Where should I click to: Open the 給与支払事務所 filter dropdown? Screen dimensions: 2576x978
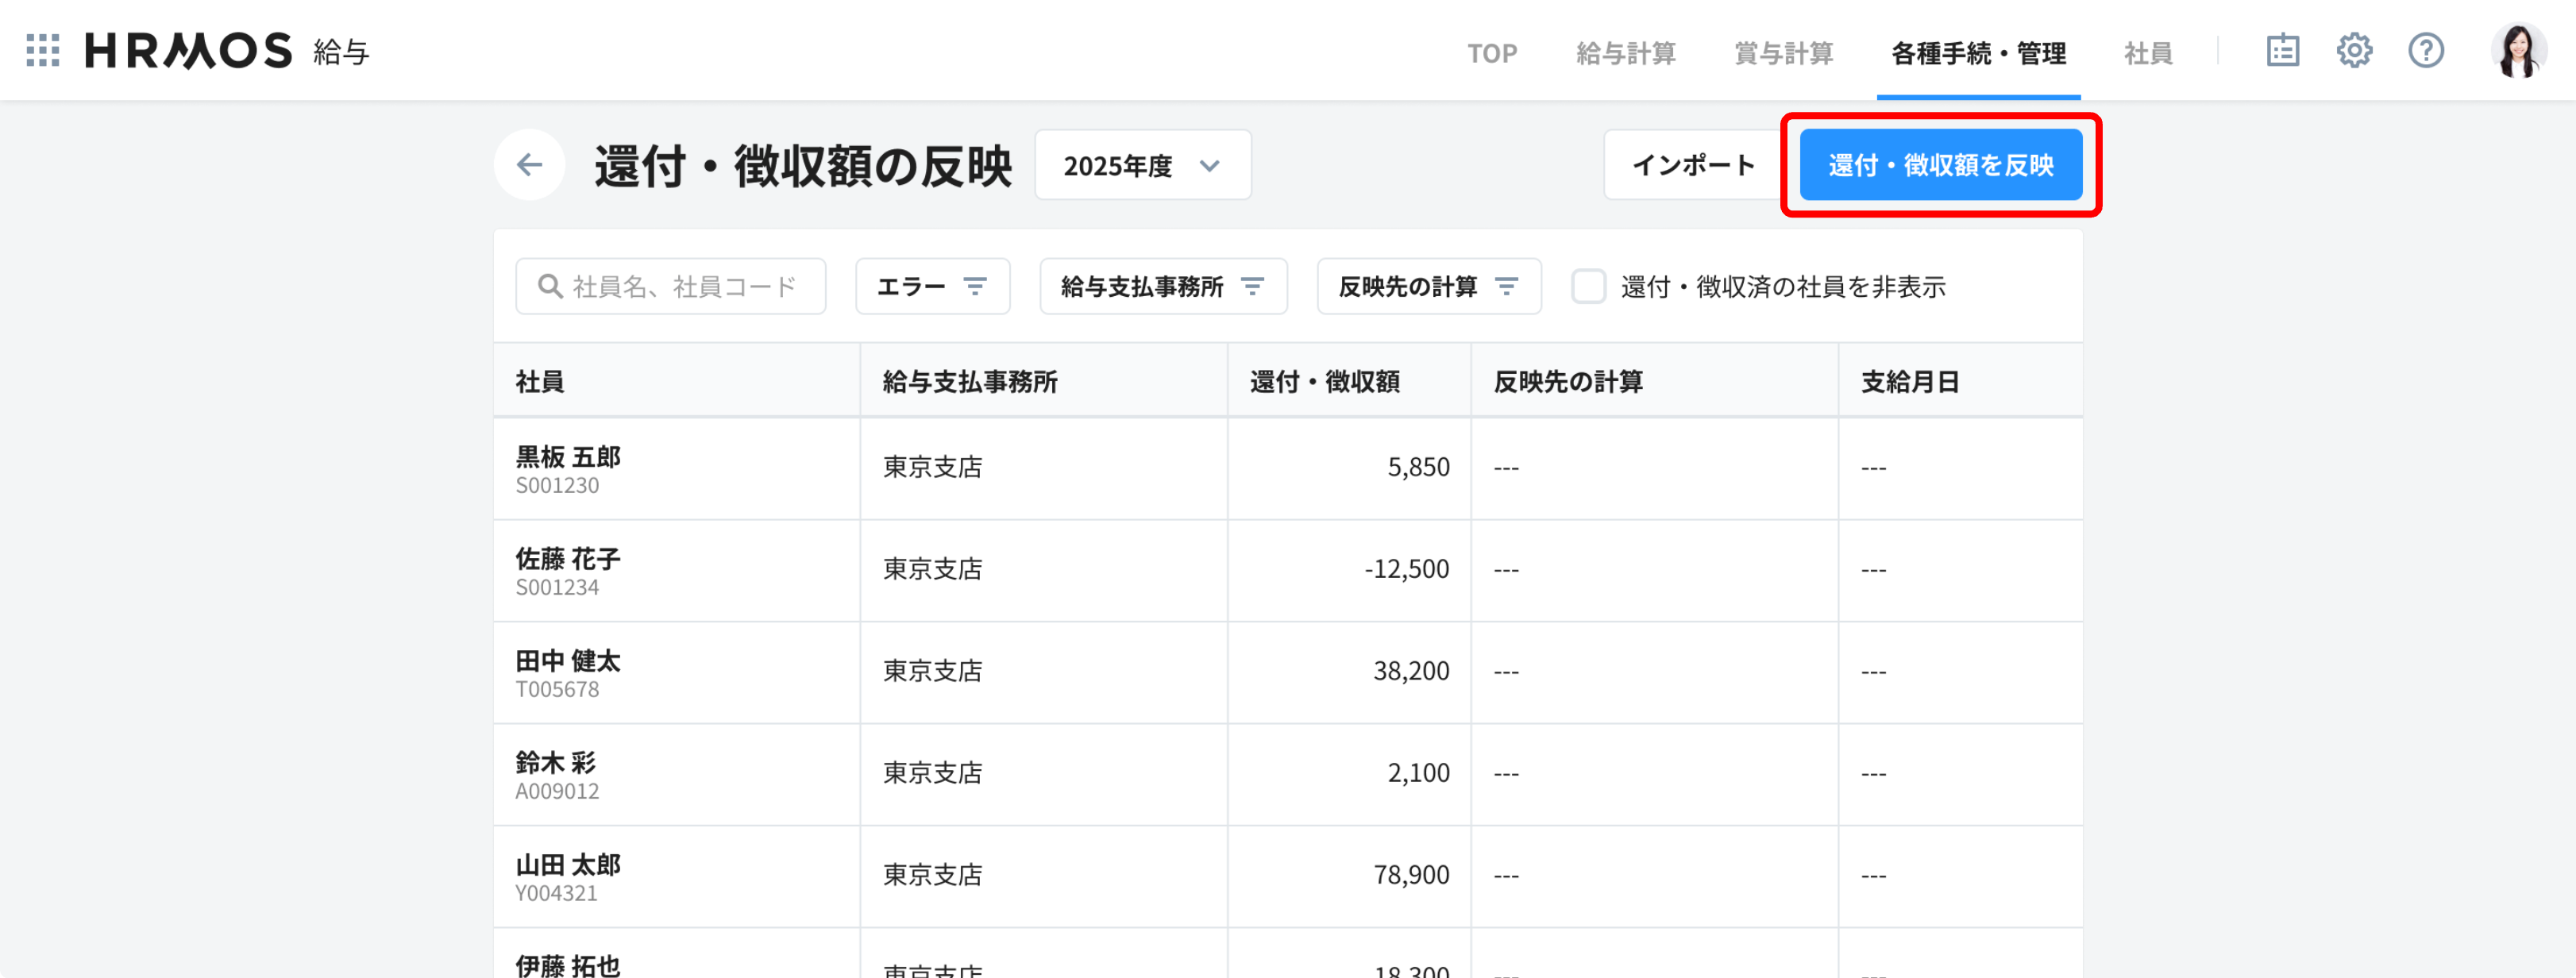1162,287
